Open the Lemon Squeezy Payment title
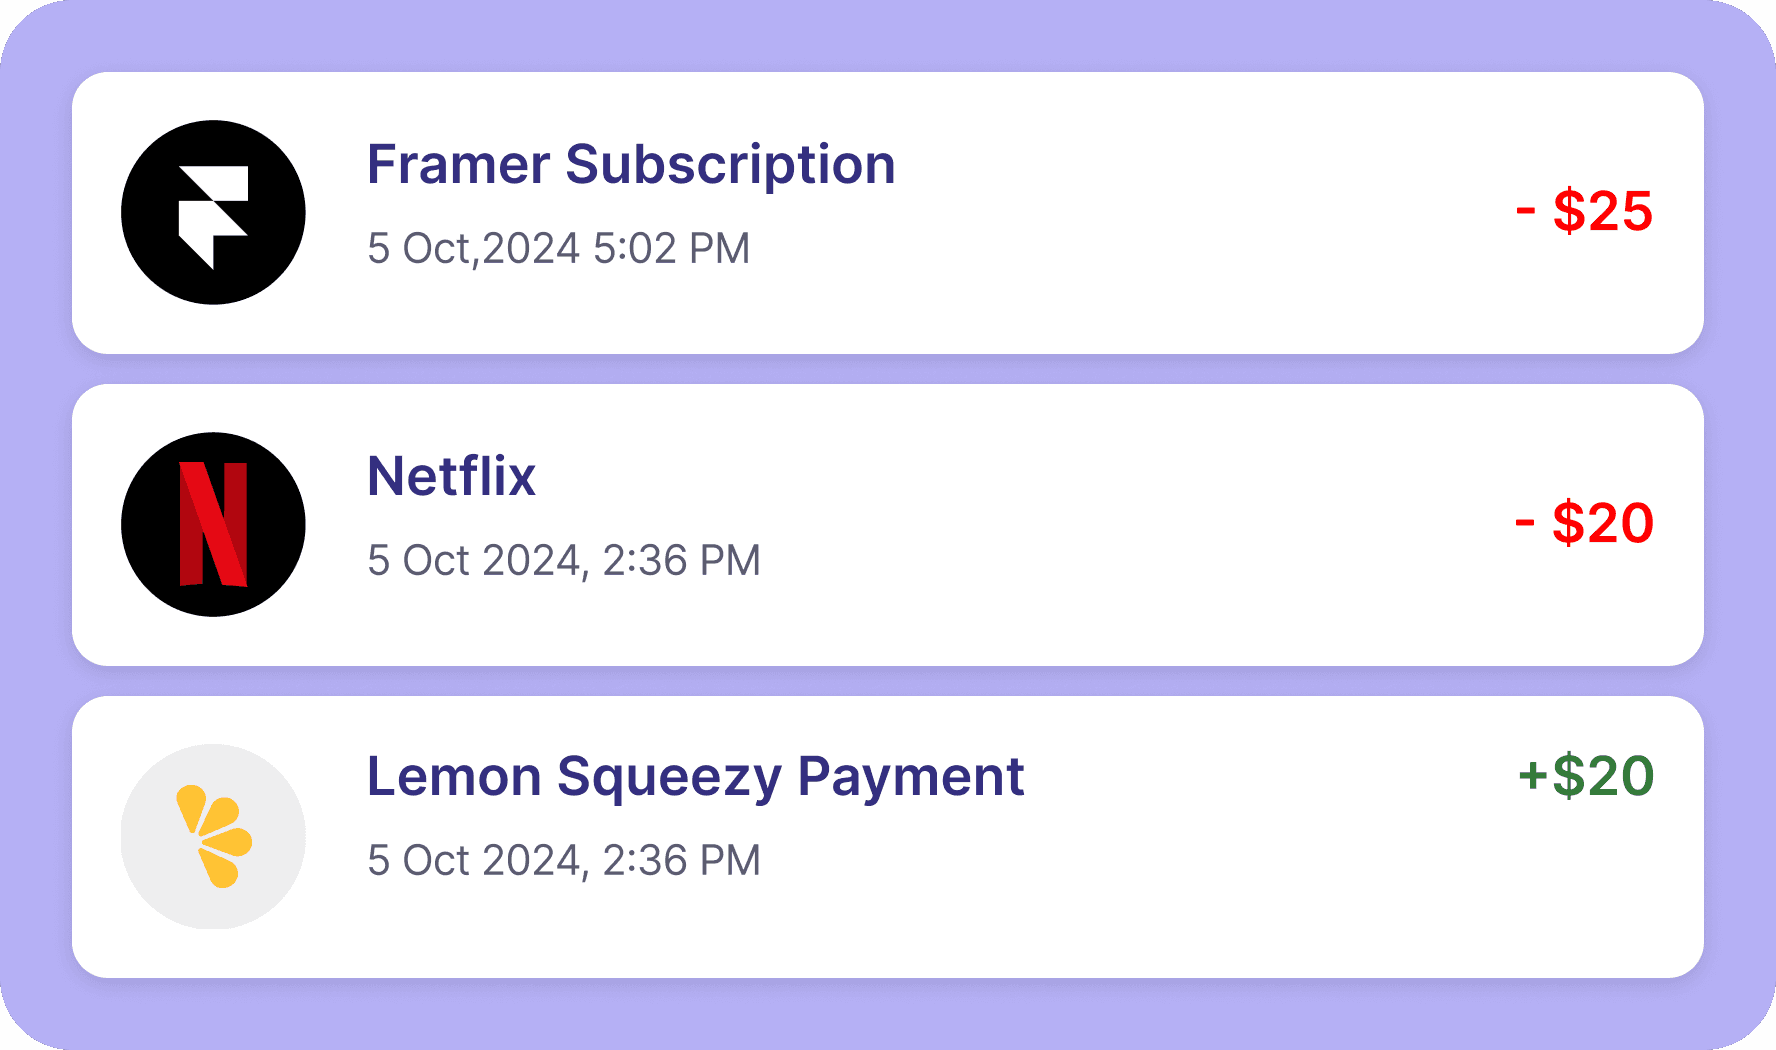 (x=695, y=776)
